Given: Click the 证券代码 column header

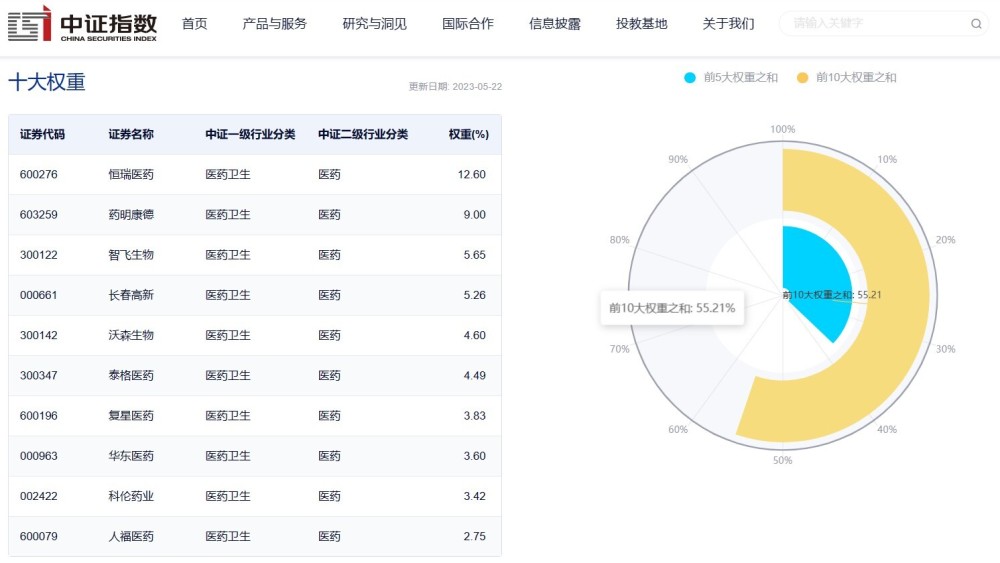Looking at the screenshot, I should coord(42,135).
